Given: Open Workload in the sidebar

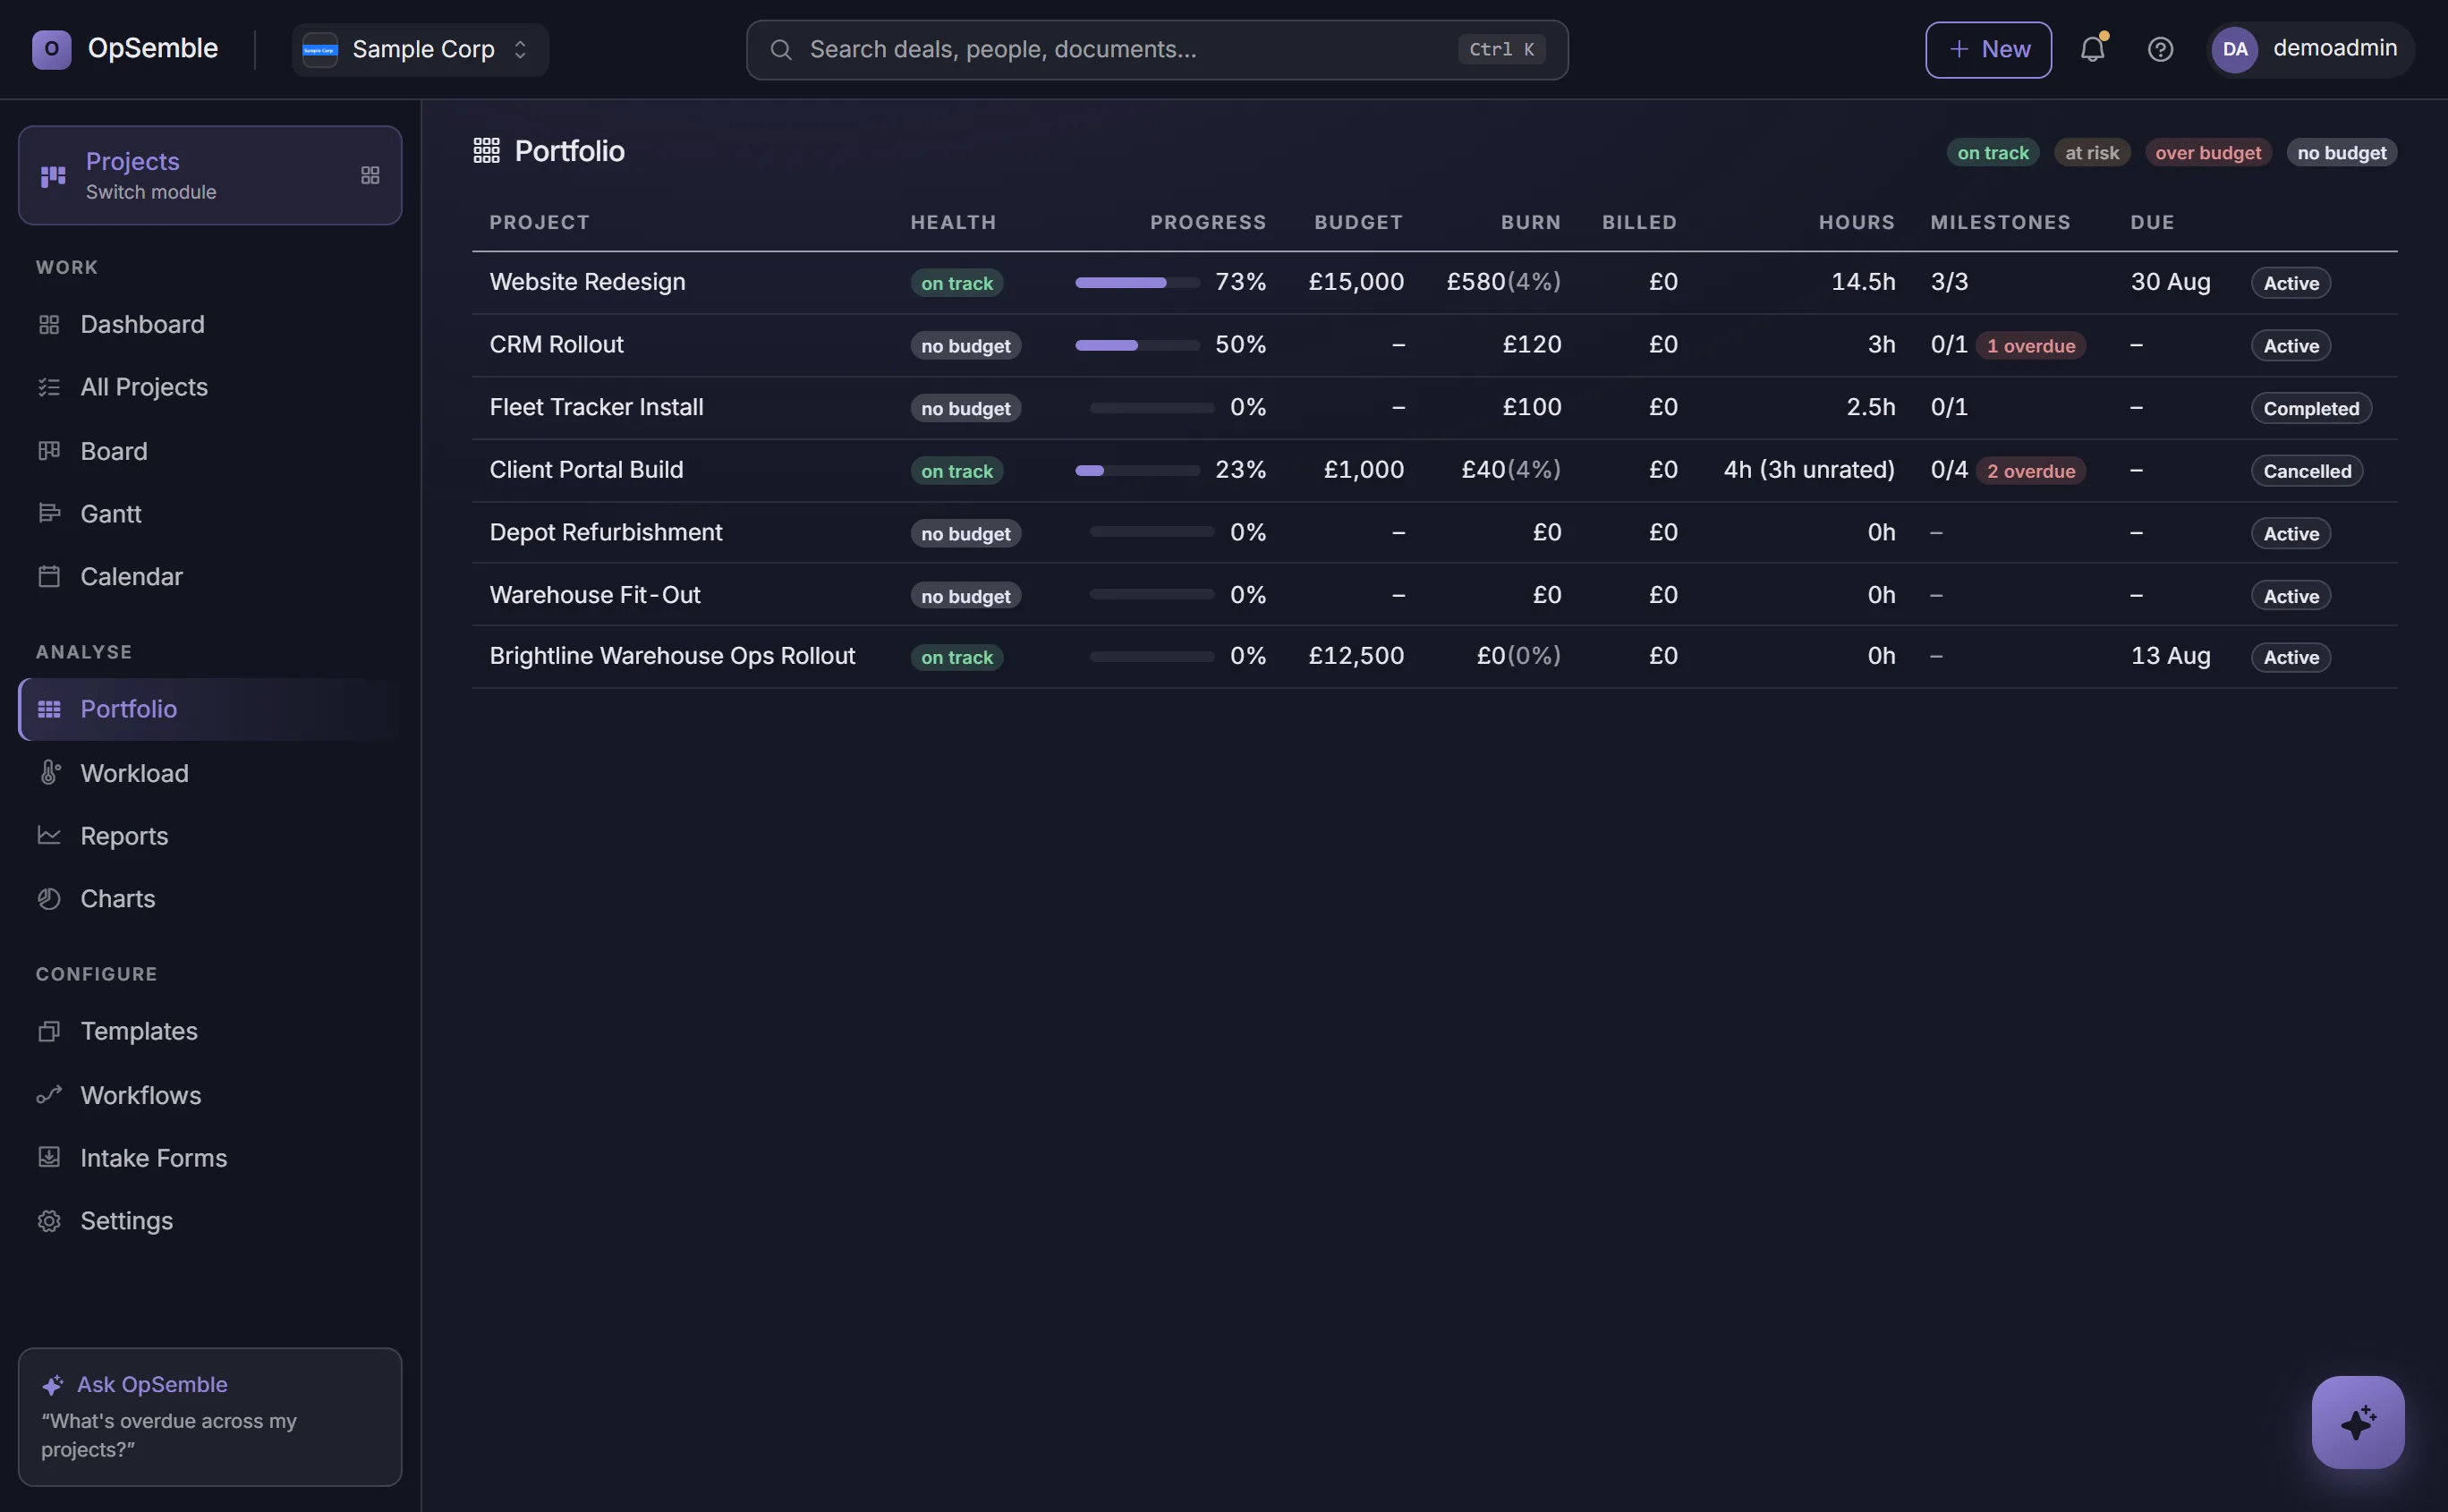Looking at the screenshot, I should [x=210, y=772].
